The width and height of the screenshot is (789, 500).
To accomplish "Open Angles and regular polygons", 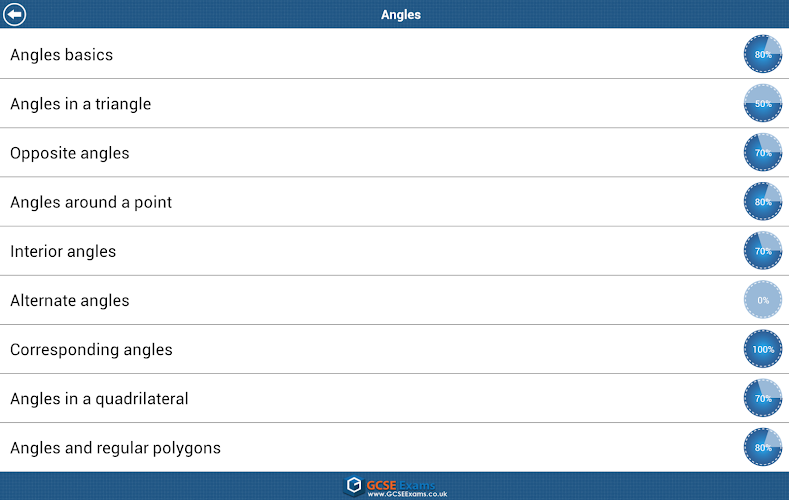I will coord(115,448).
